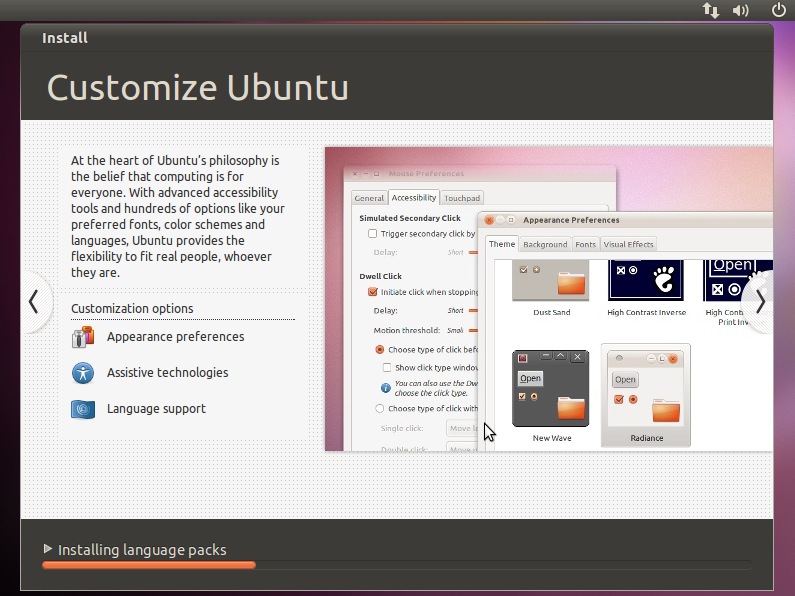Open the Single click dropdown
The width and height of the screenshot is (795, 596).
click(x=462, y=428)
